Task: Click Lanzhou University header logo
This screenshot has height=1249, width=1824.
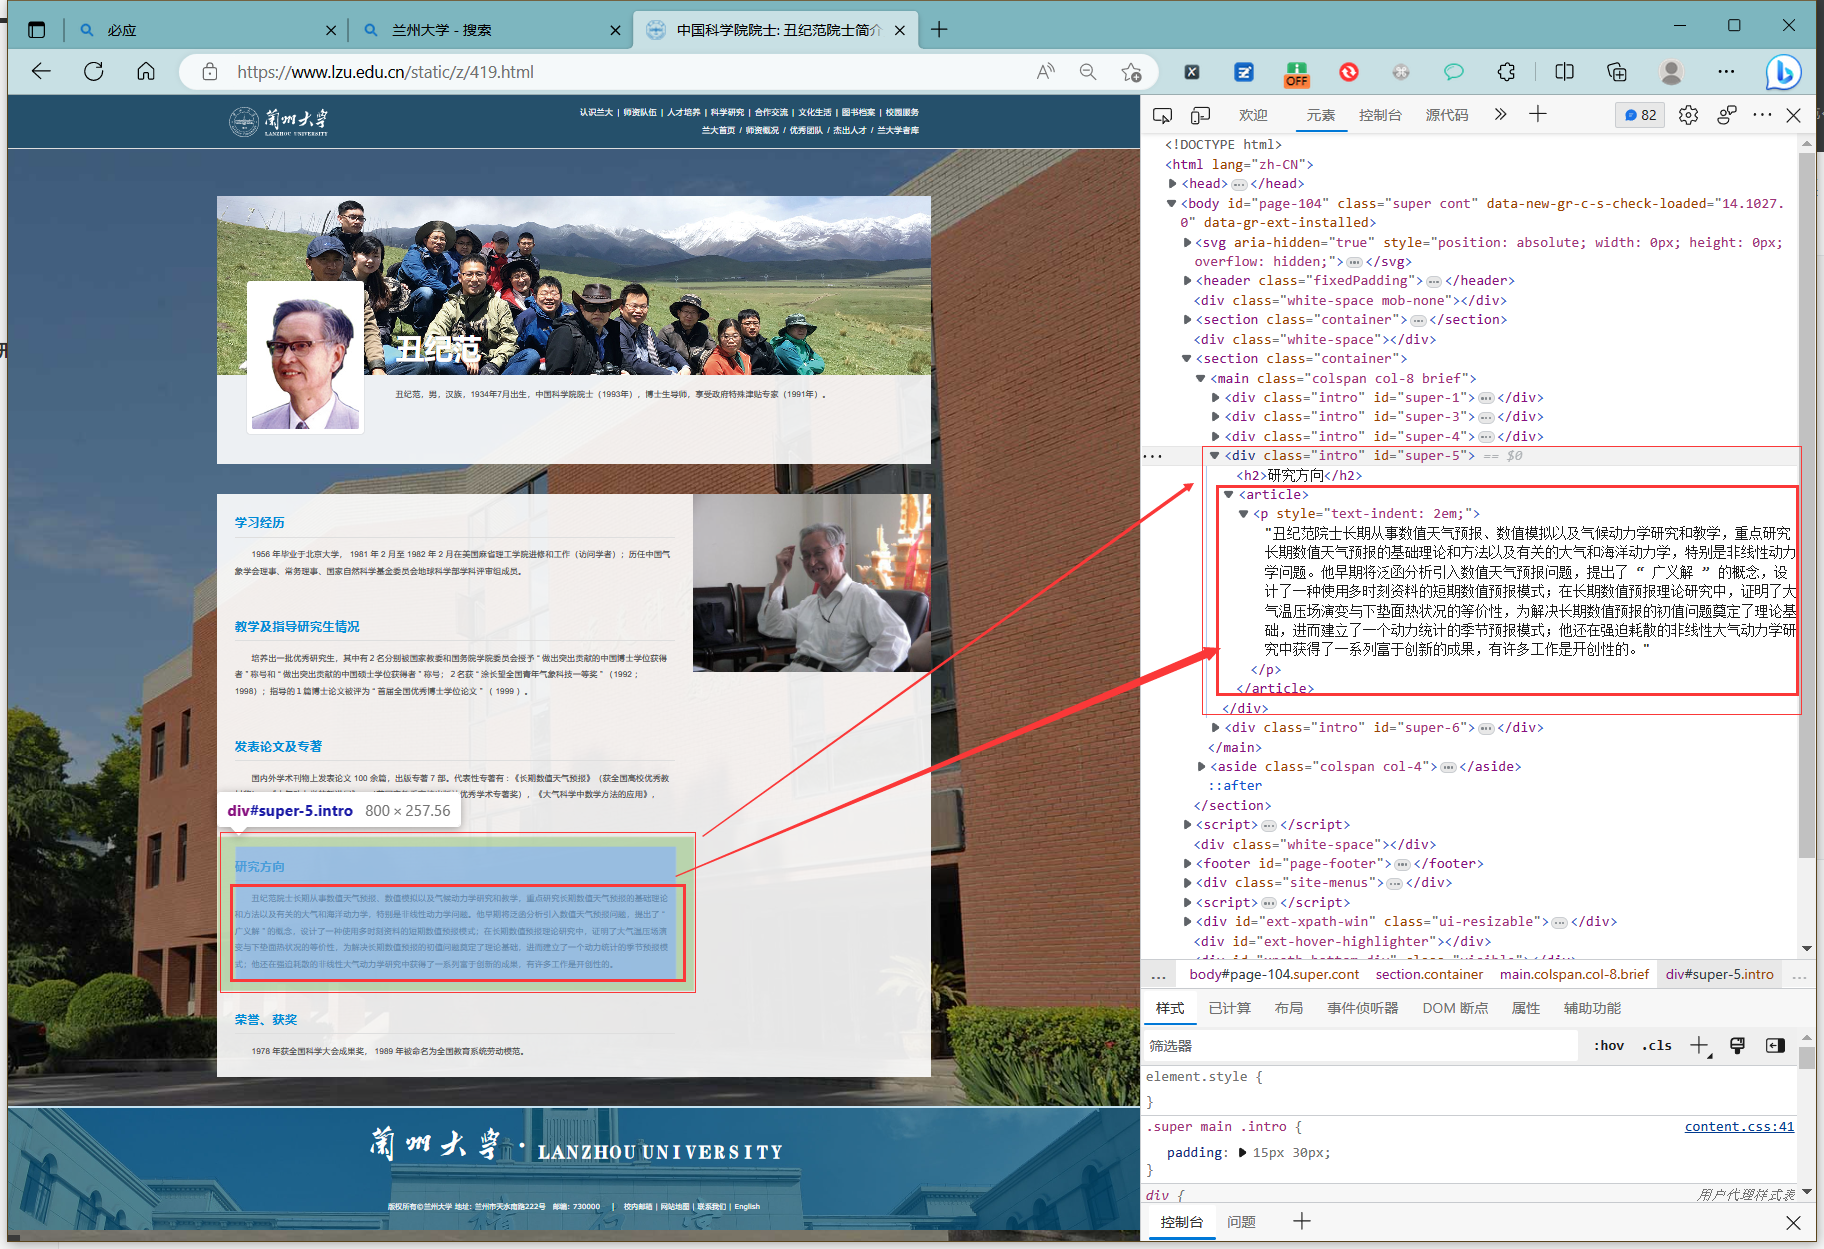Action: pos(278,121)
